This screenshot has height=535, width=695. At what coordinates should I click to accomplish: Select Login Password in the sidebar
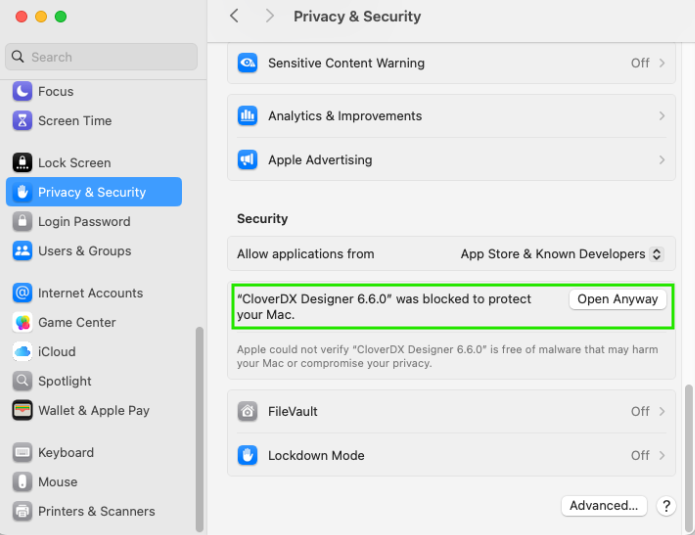[94, 221]
